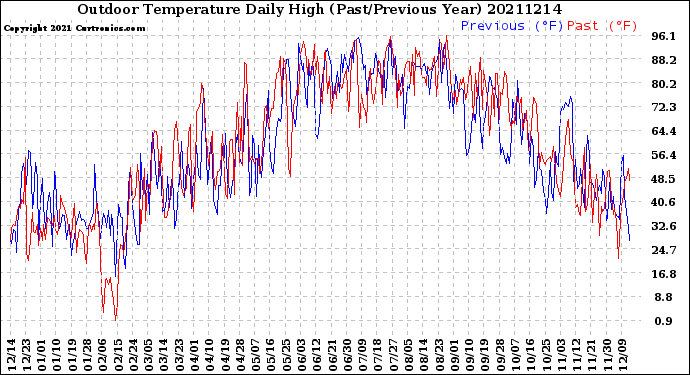Click the 32.6 y-axis value
This screenshot has width=690, height=375.
pyautogui.click(x=664, y=226)
